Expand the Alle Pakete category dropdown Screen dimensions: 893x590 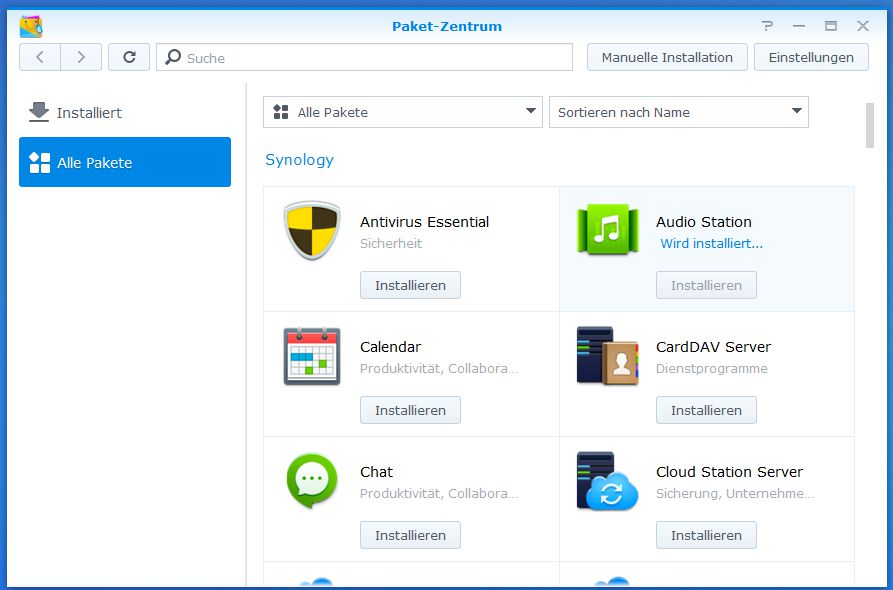(403, 112)
